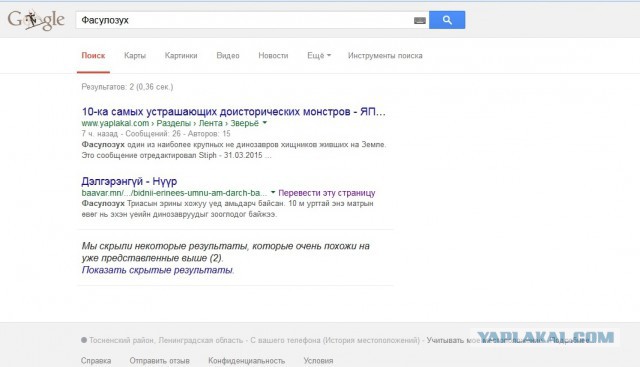Click Перевести эту страницу link
640x367 pixels.
(x=327, y=193)
